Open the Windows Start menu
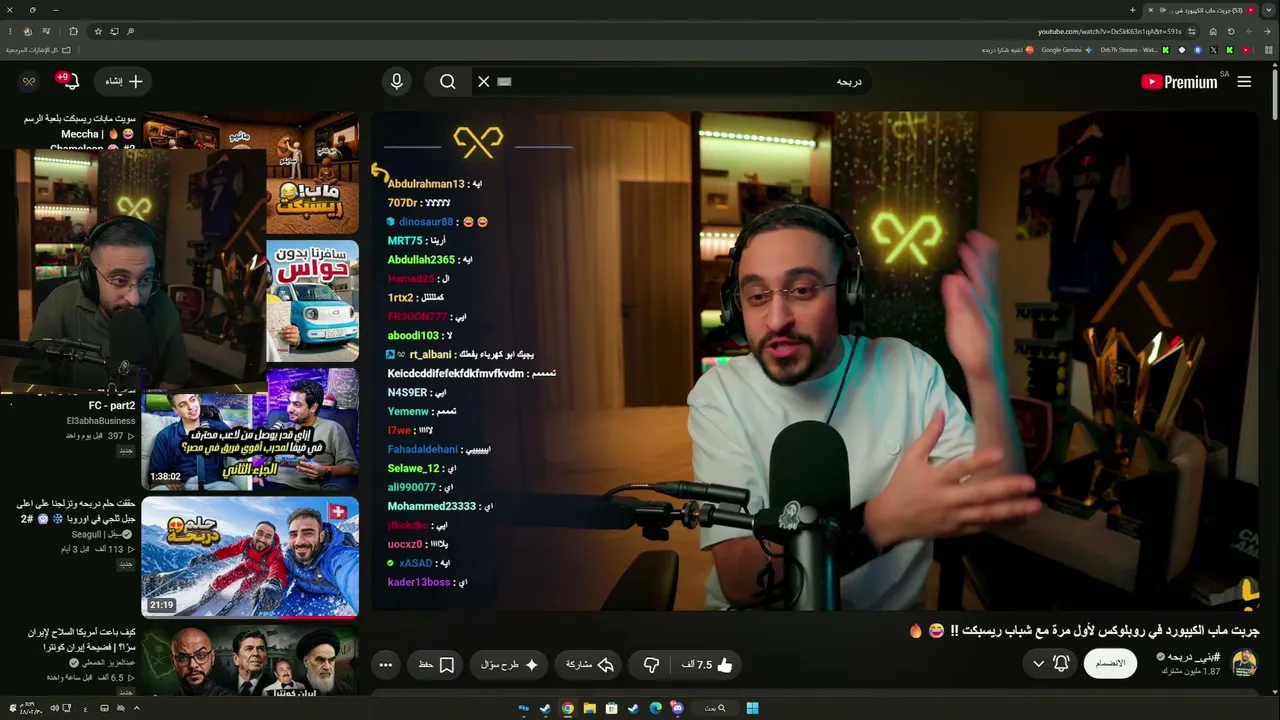 (x=752, y=709)
